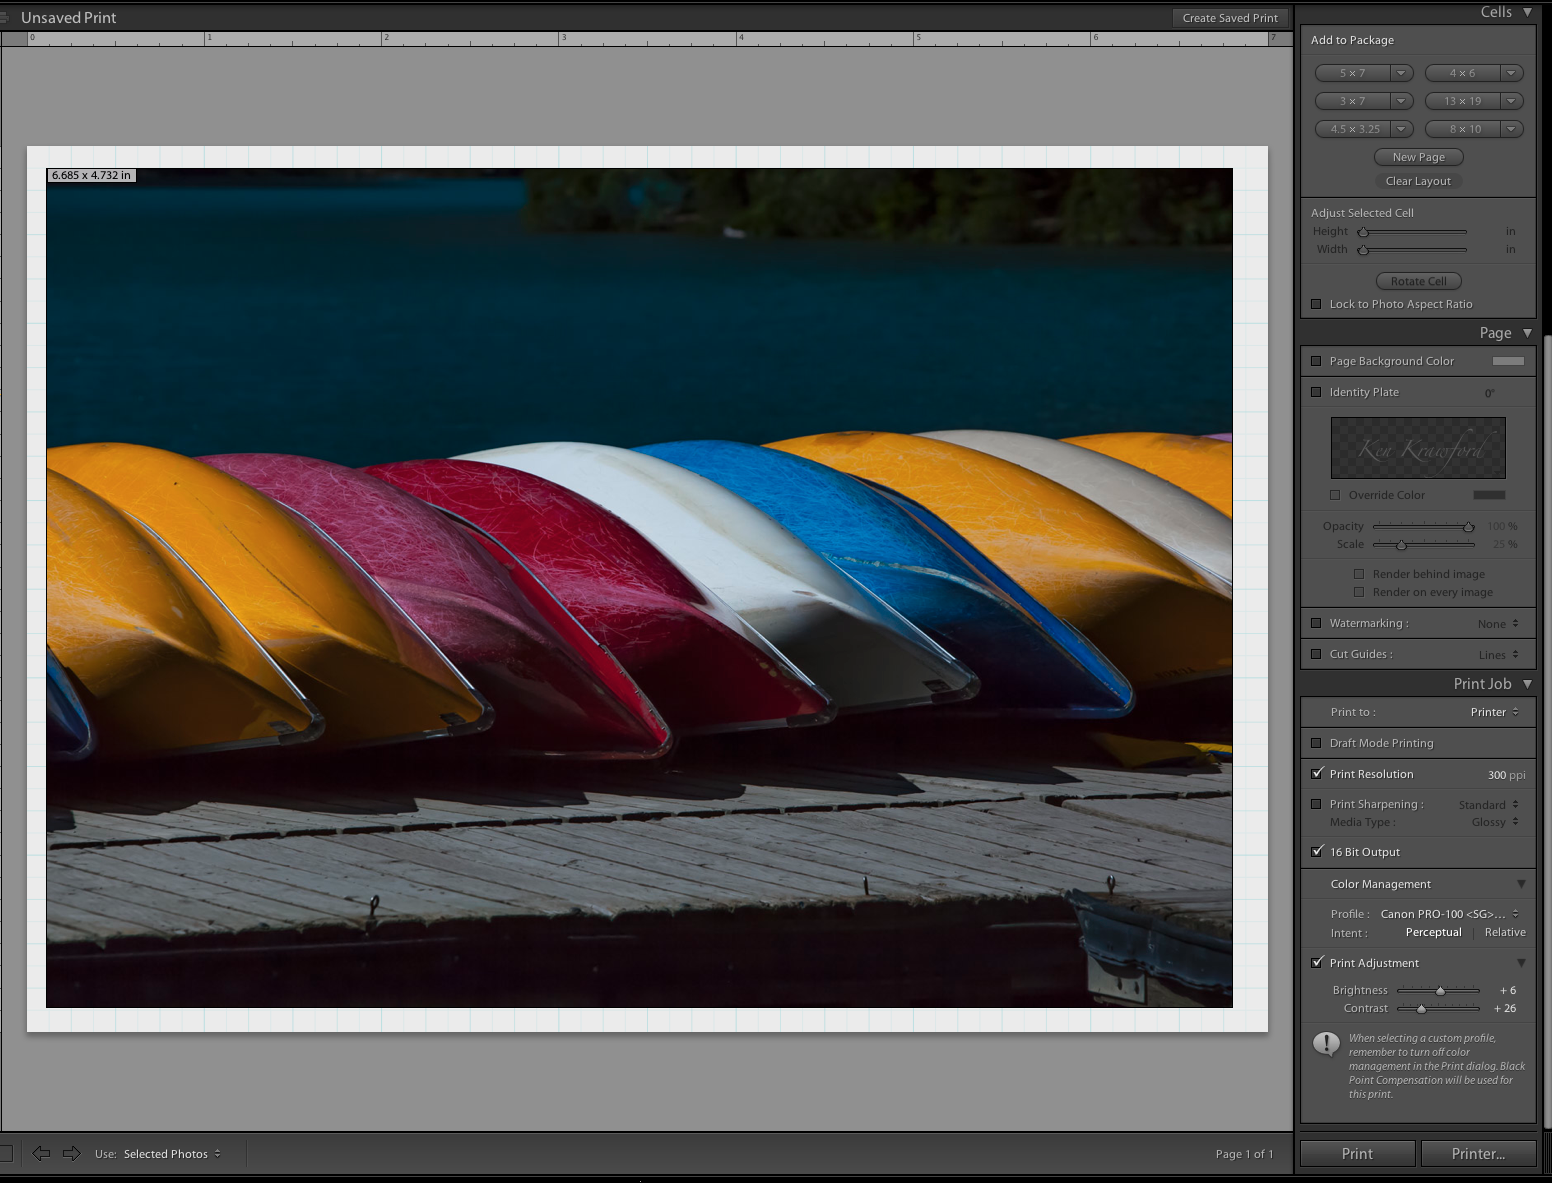This screenshot has height=1183, width=1552.
Task: Click the Identity Plate preview
Action: [x=1417, y=447]
